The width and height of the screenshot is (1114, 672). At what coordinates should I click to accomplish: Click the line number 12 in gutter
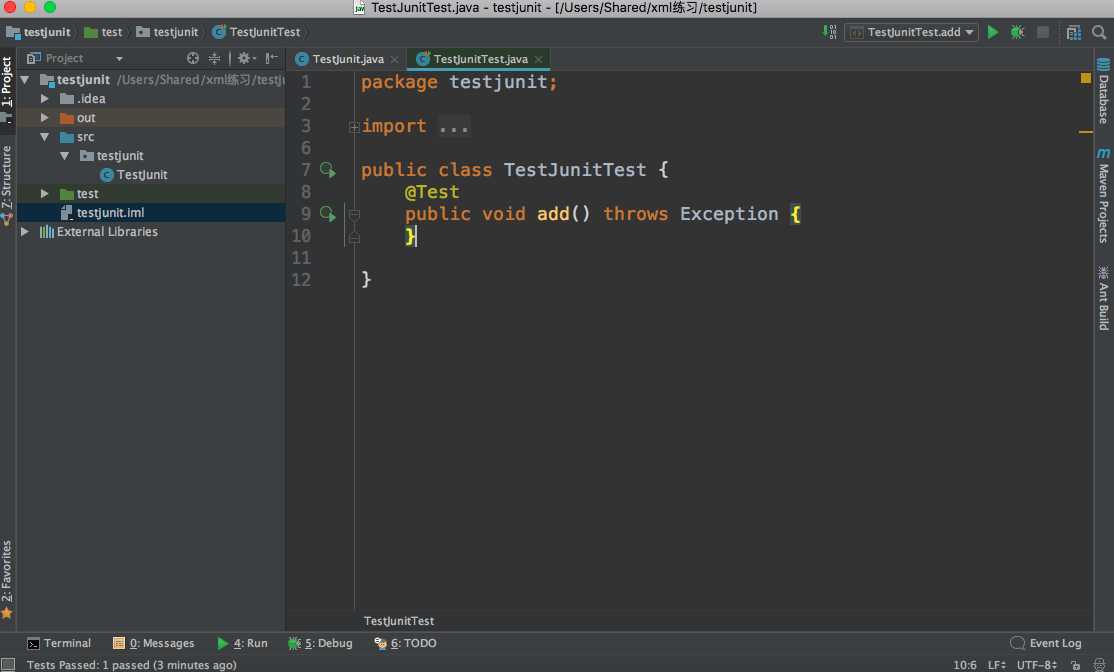(x=301, y=280)
